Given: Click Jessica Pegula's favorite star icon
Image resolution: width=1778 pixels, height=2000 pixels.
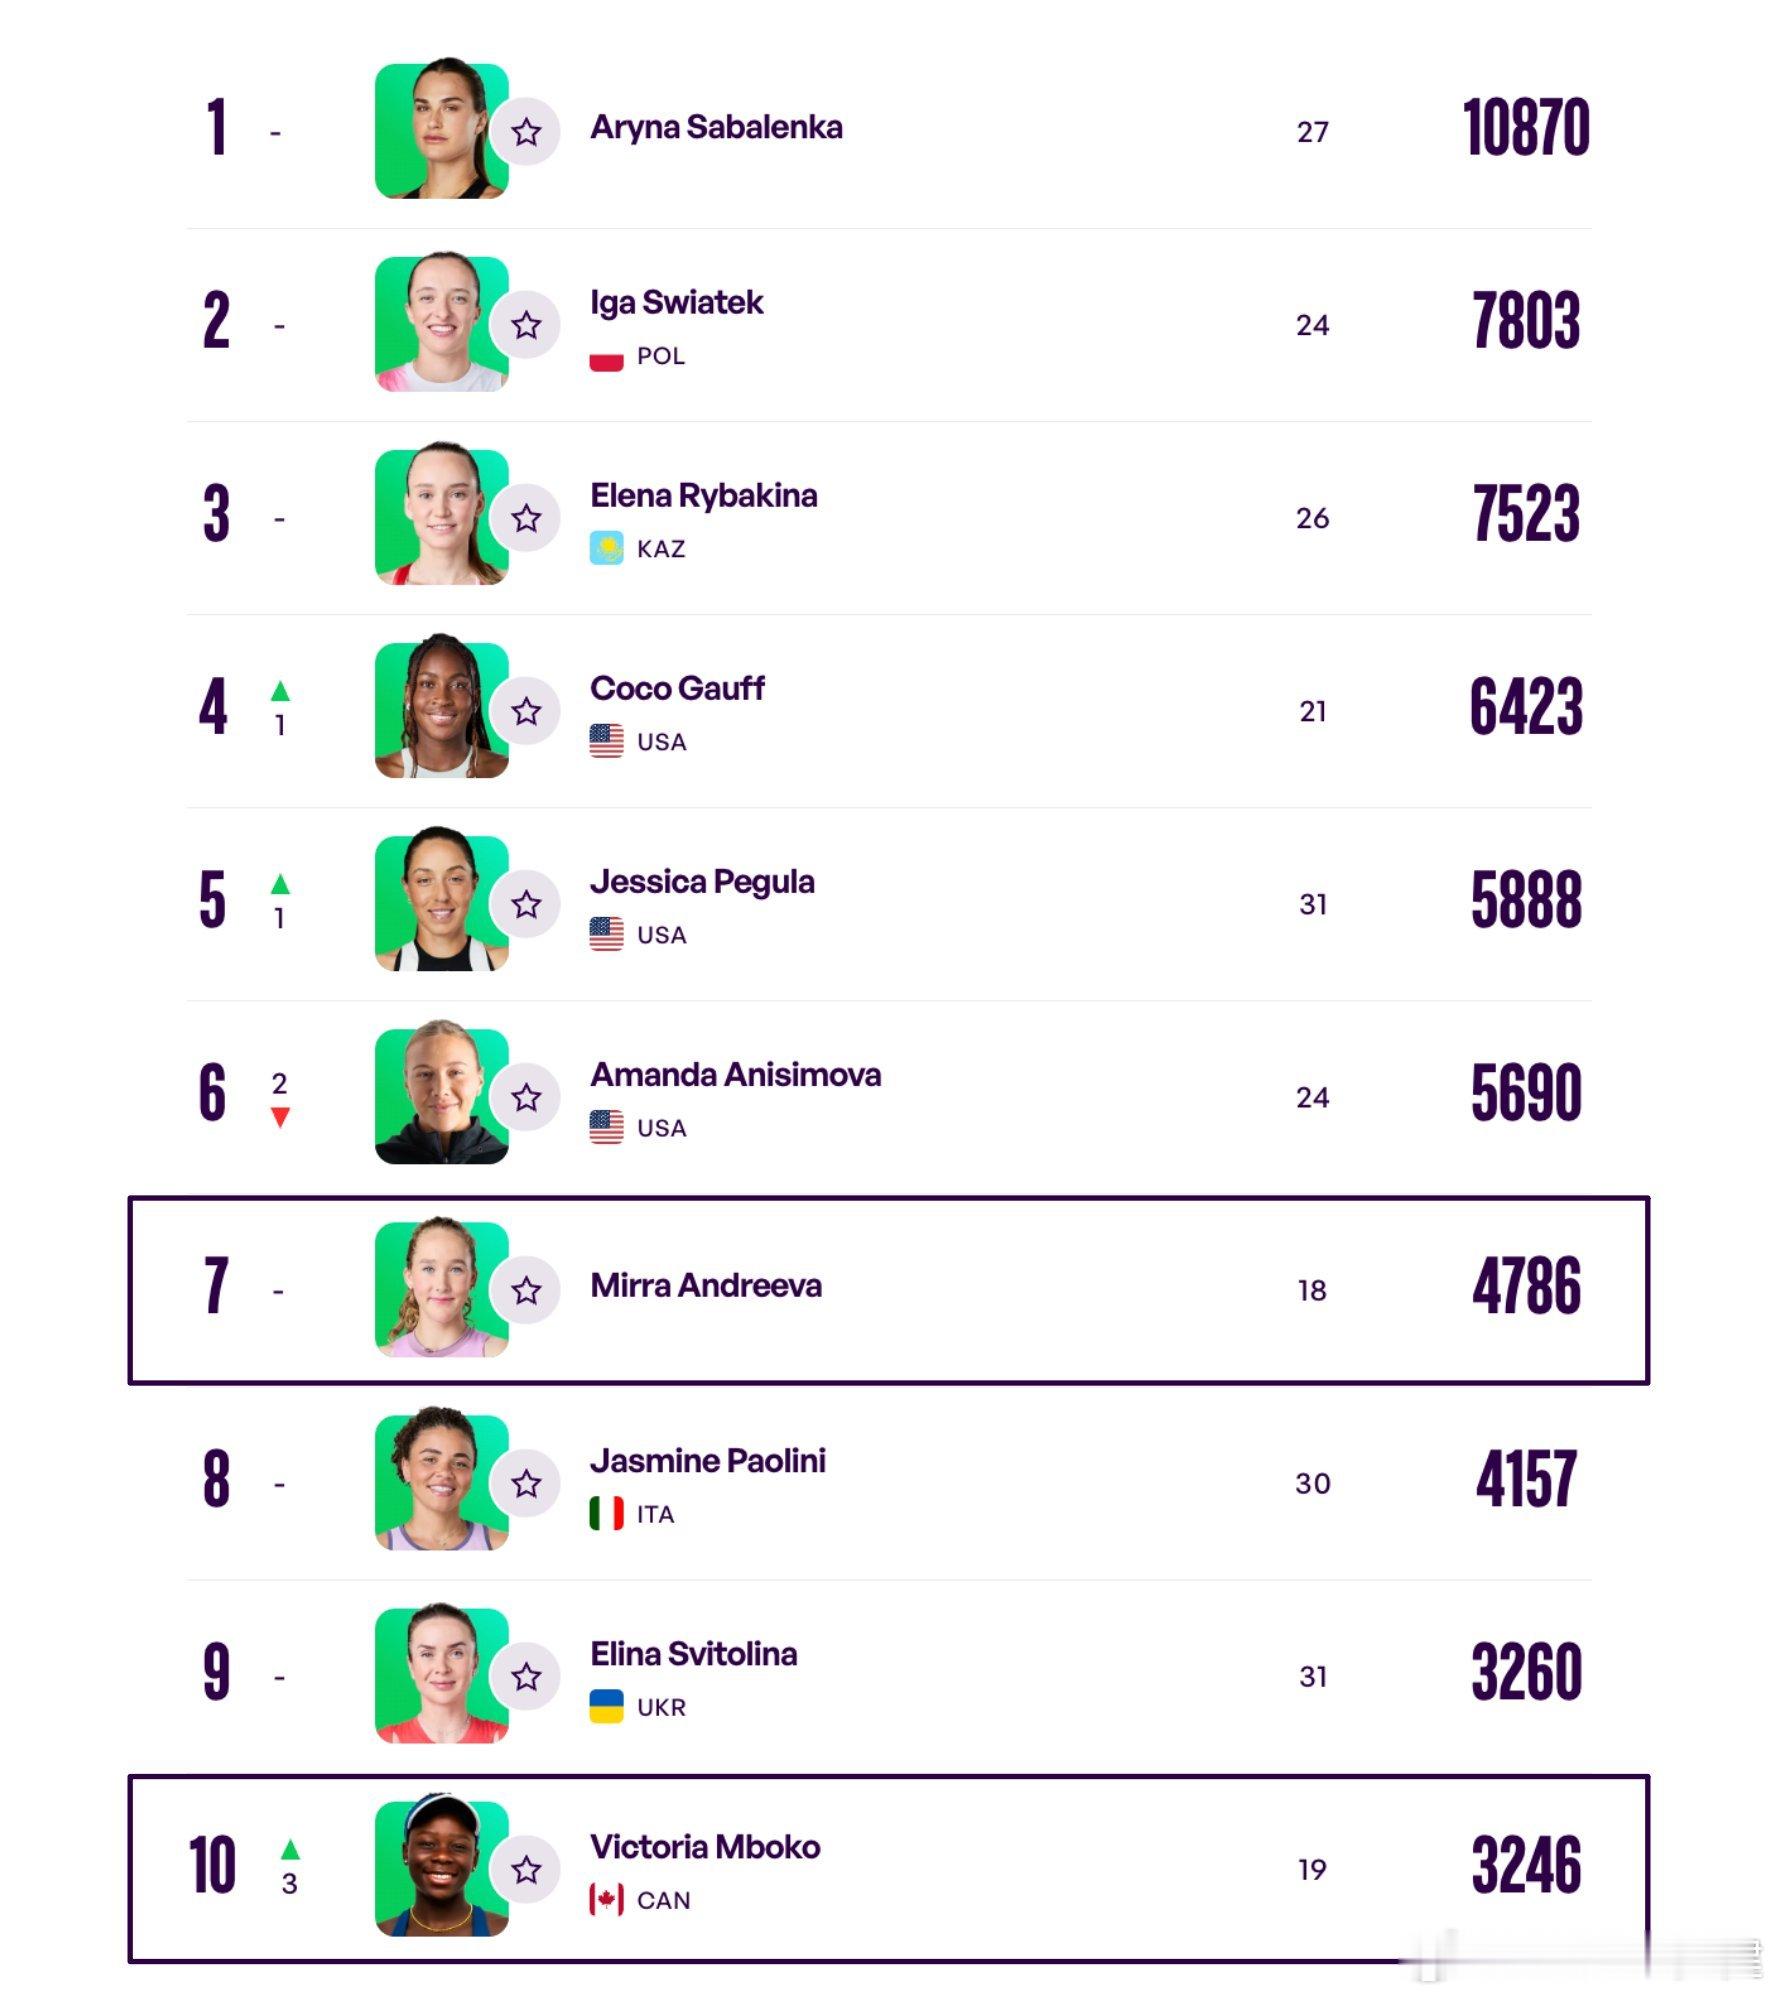Looking at the screenshot, I should tap(526, 904).
